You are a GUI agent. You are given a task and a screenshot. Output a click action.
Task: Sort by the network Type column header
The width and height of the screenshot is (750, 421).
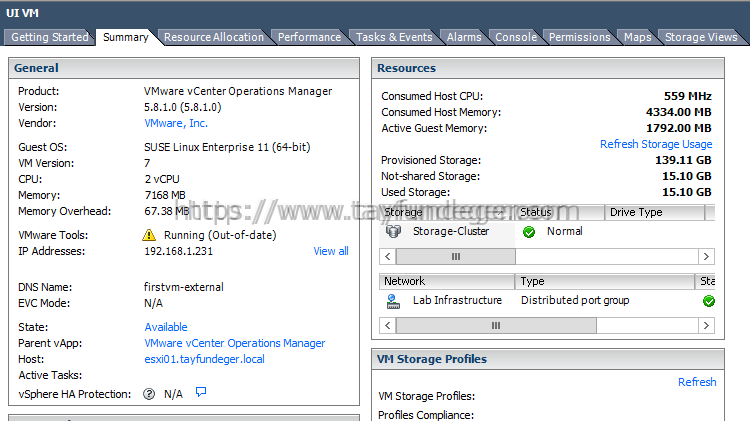[x=605, y=281]
